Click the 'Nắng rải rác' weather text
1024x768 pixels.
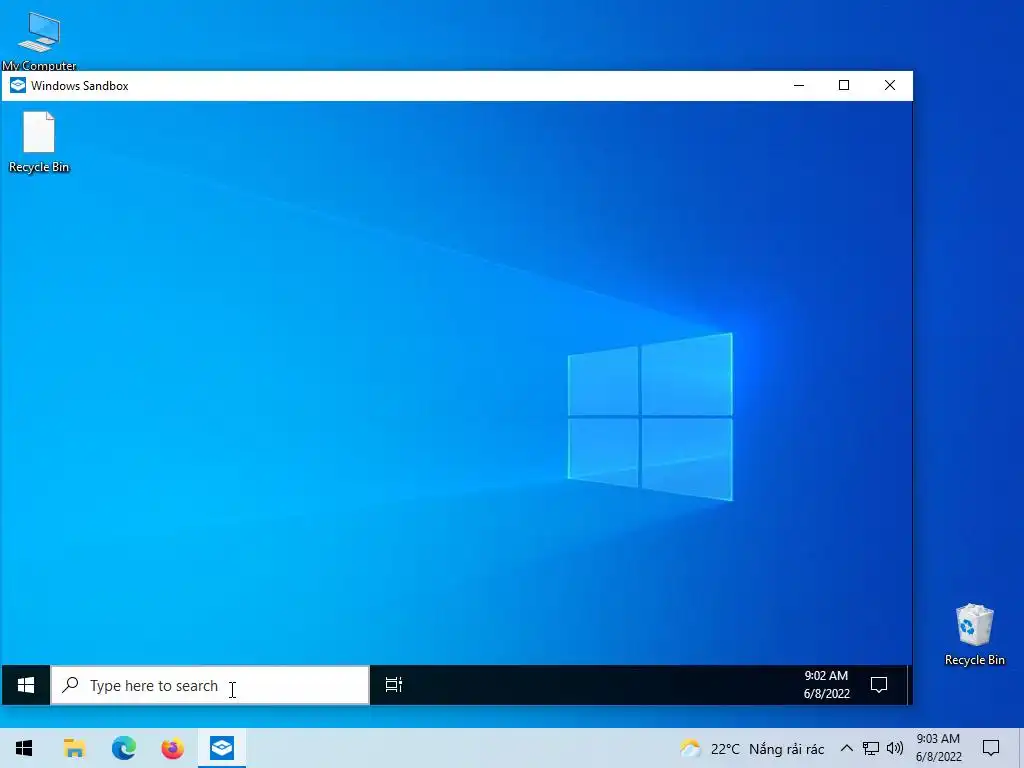click(x=787, y=749)
